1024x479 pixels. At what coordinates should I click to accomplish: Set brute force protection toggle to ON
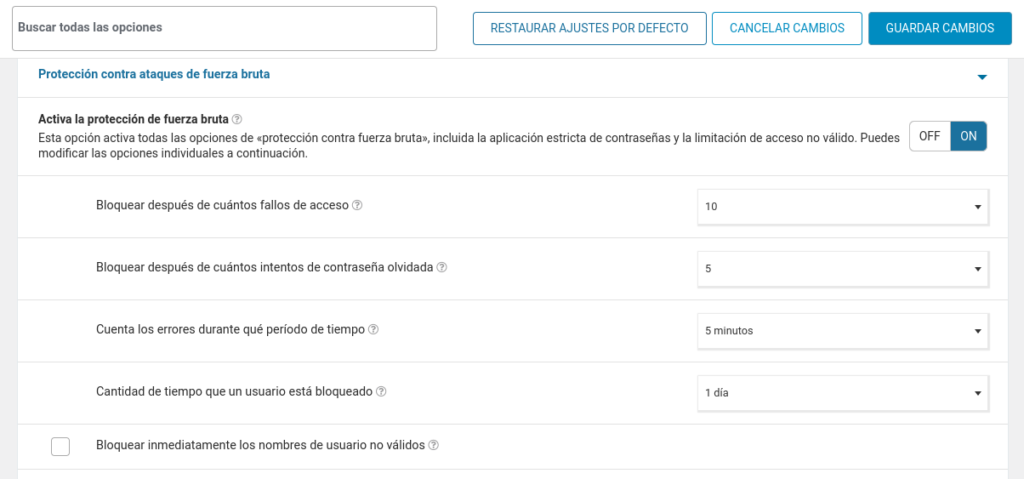click(x=968, y=137)
